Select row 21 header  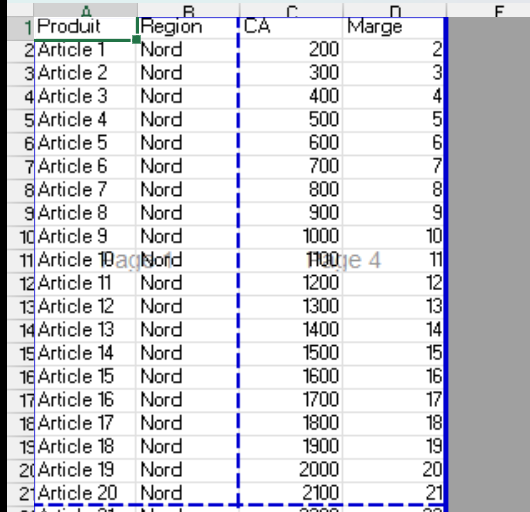tap(21, 493)
